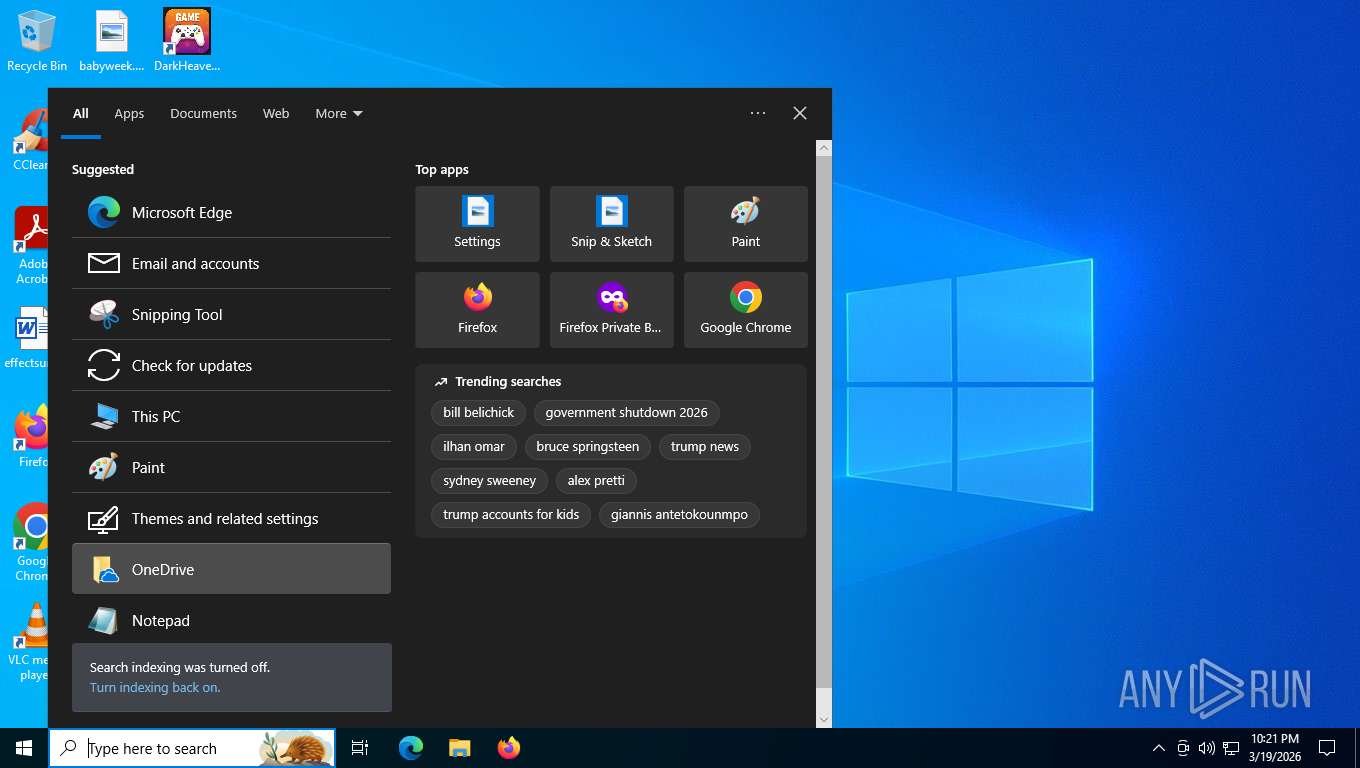Search trending topic giannis antetokounmpo
This screenshot has width=1360, height=768.
(x=680, y=515)
